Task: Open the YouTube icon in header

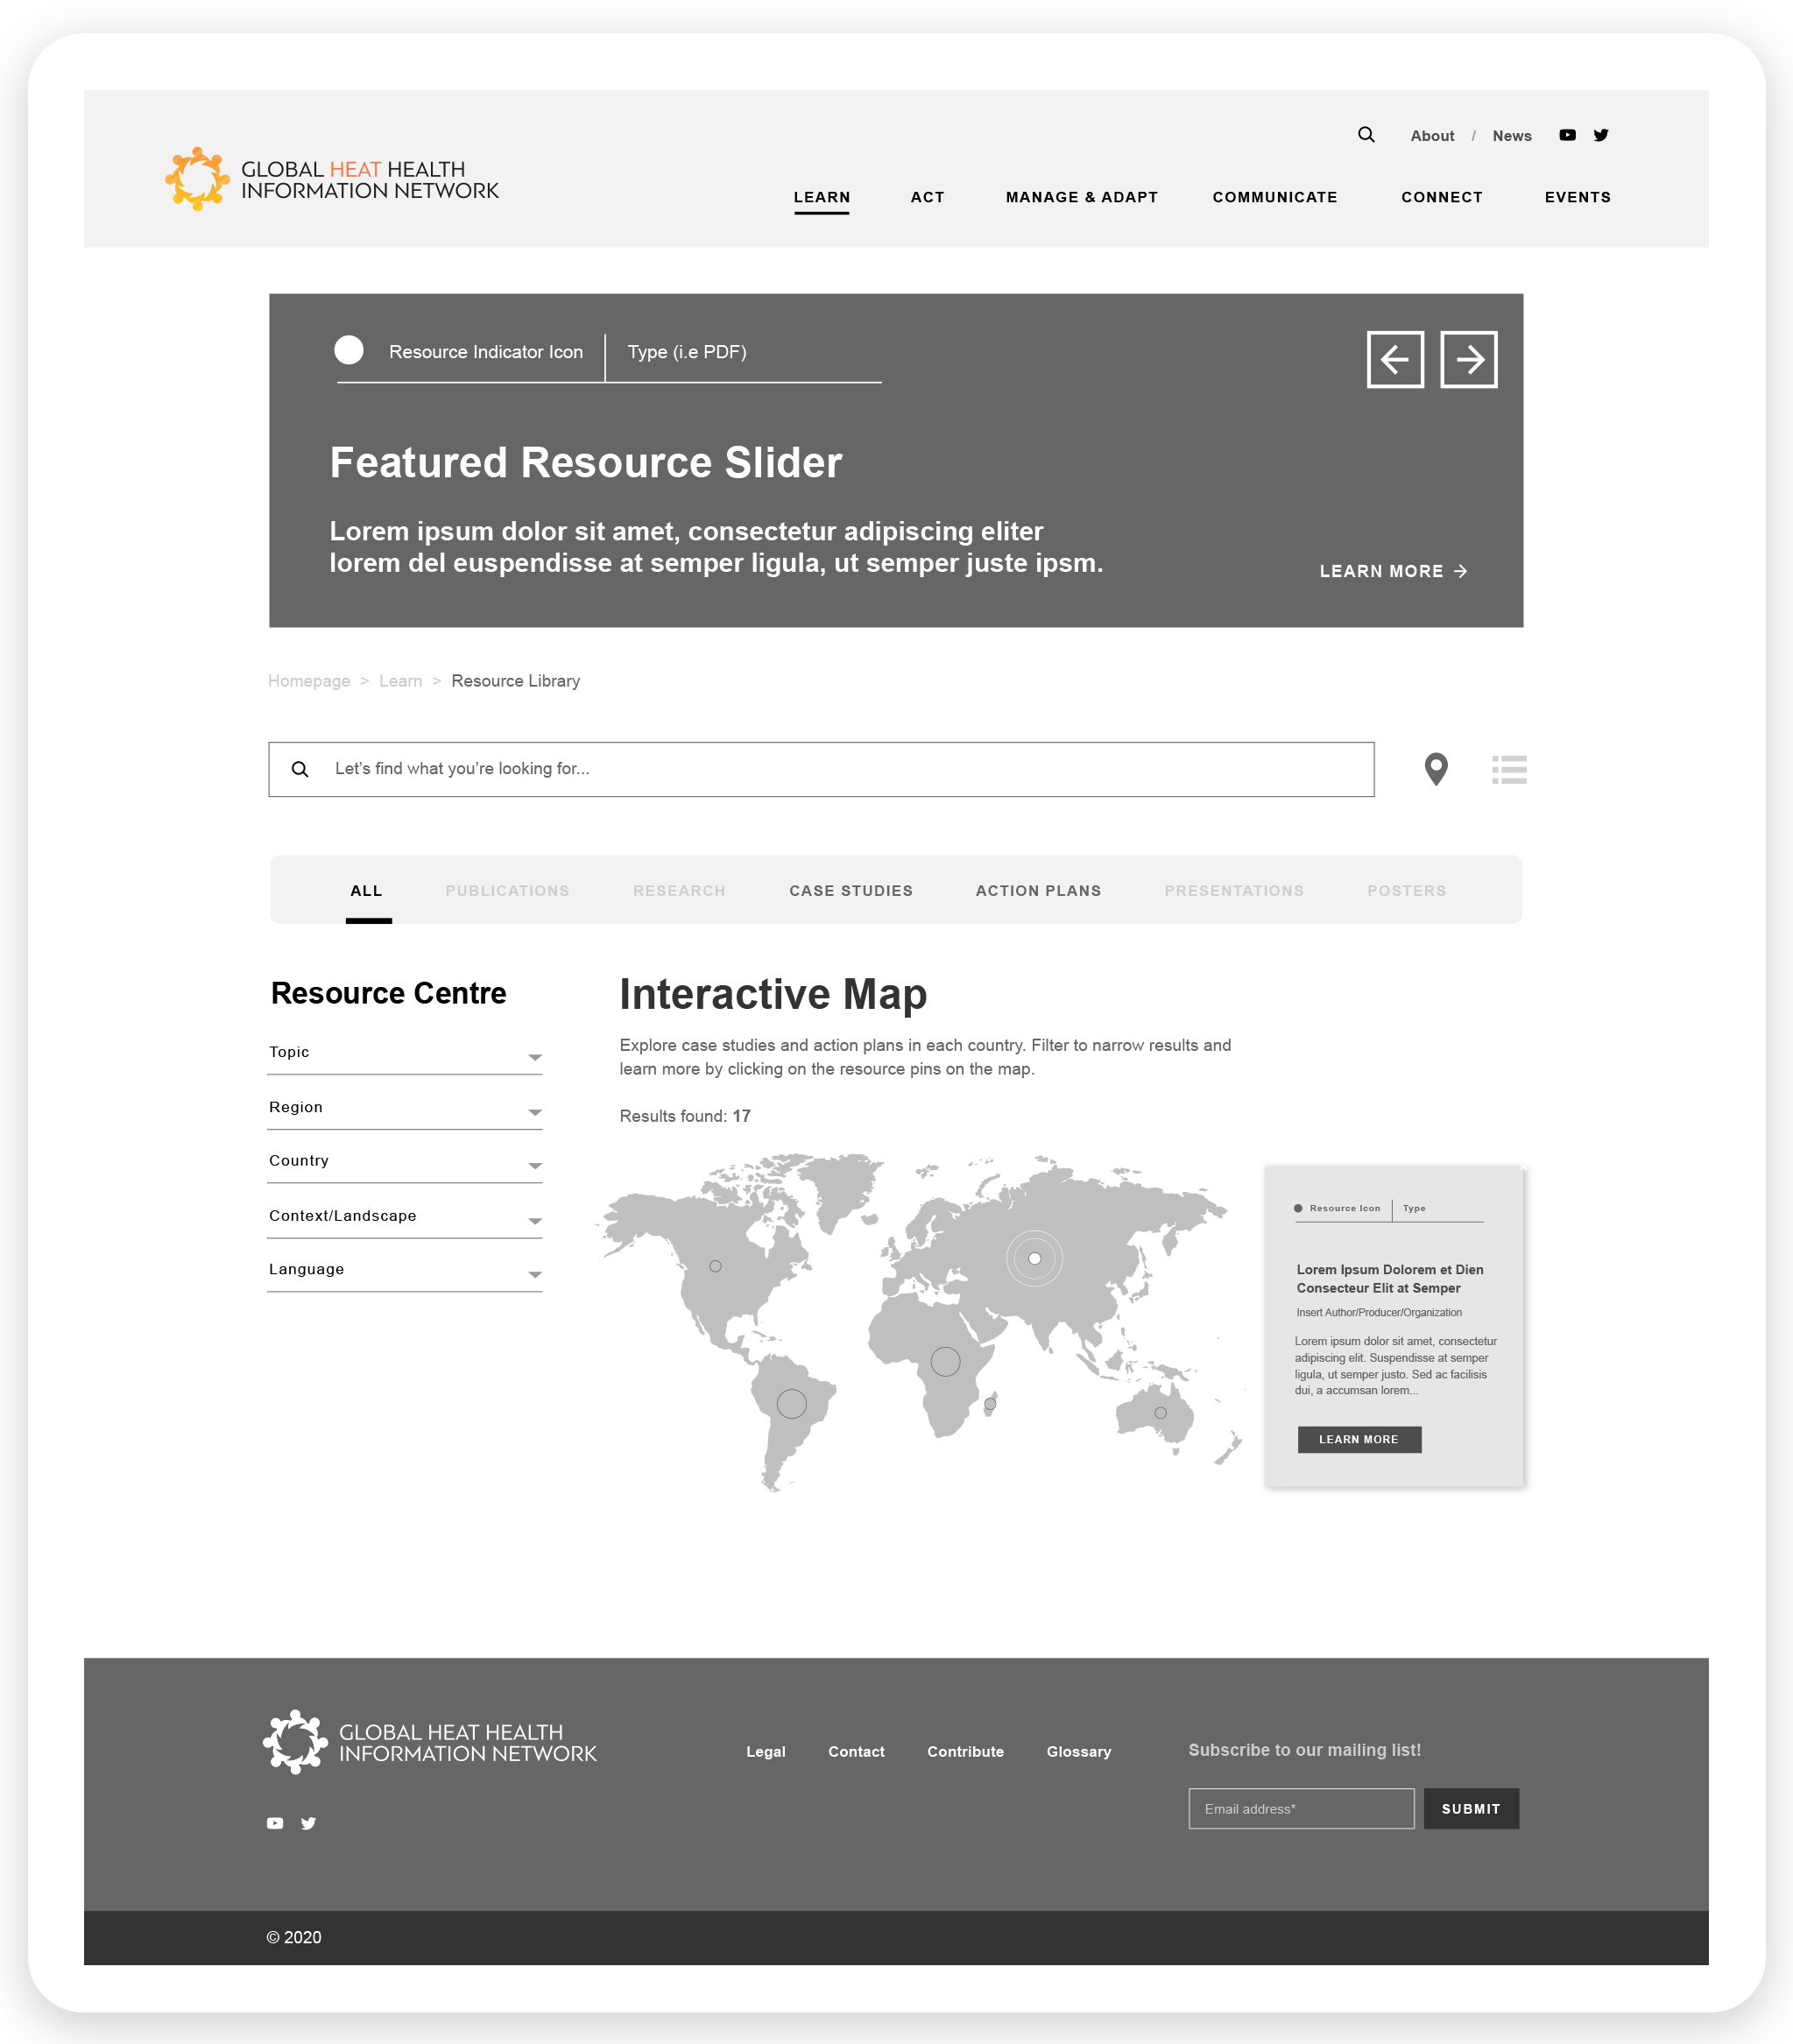Action: click(x=1567, y=135)
